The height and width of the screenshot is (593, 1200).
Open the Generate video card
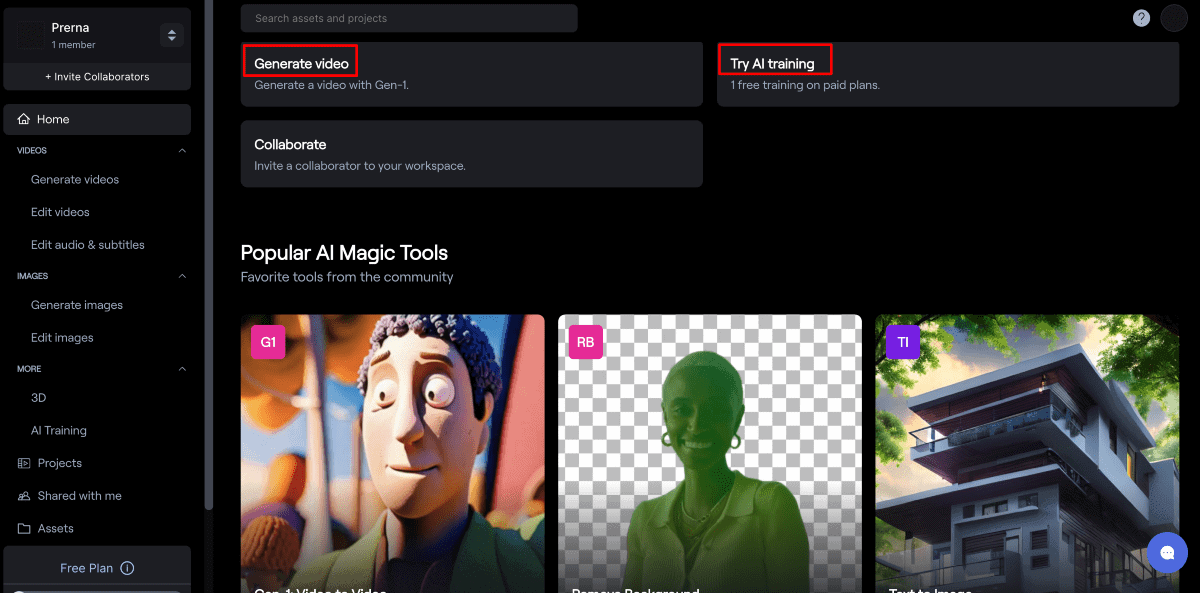[x=471, y=74]
